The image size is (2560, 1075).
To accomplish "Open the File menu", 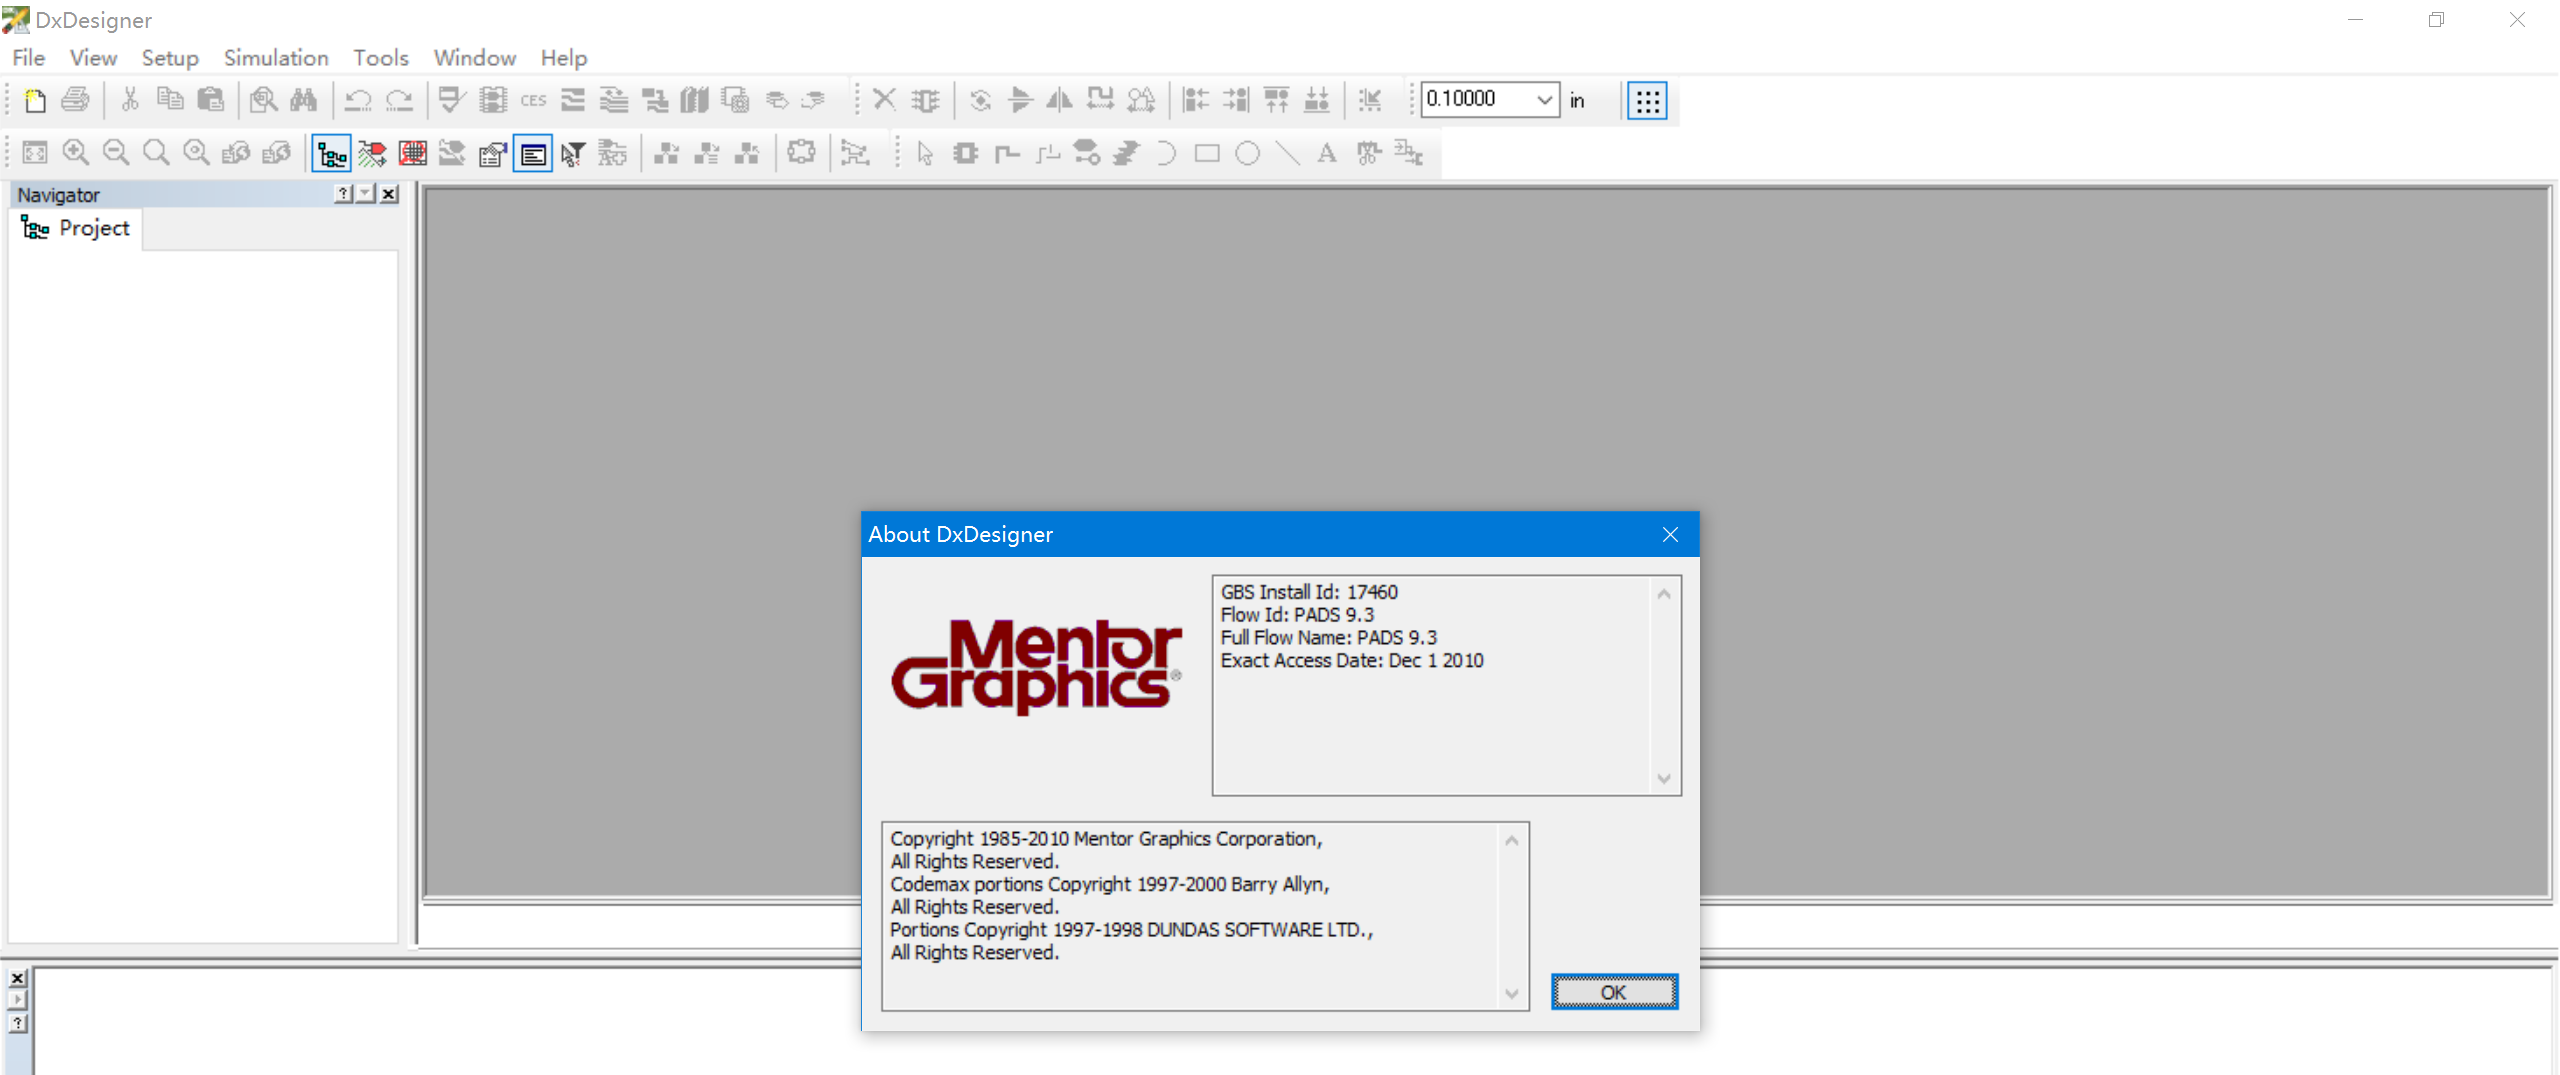I will 29,58.
